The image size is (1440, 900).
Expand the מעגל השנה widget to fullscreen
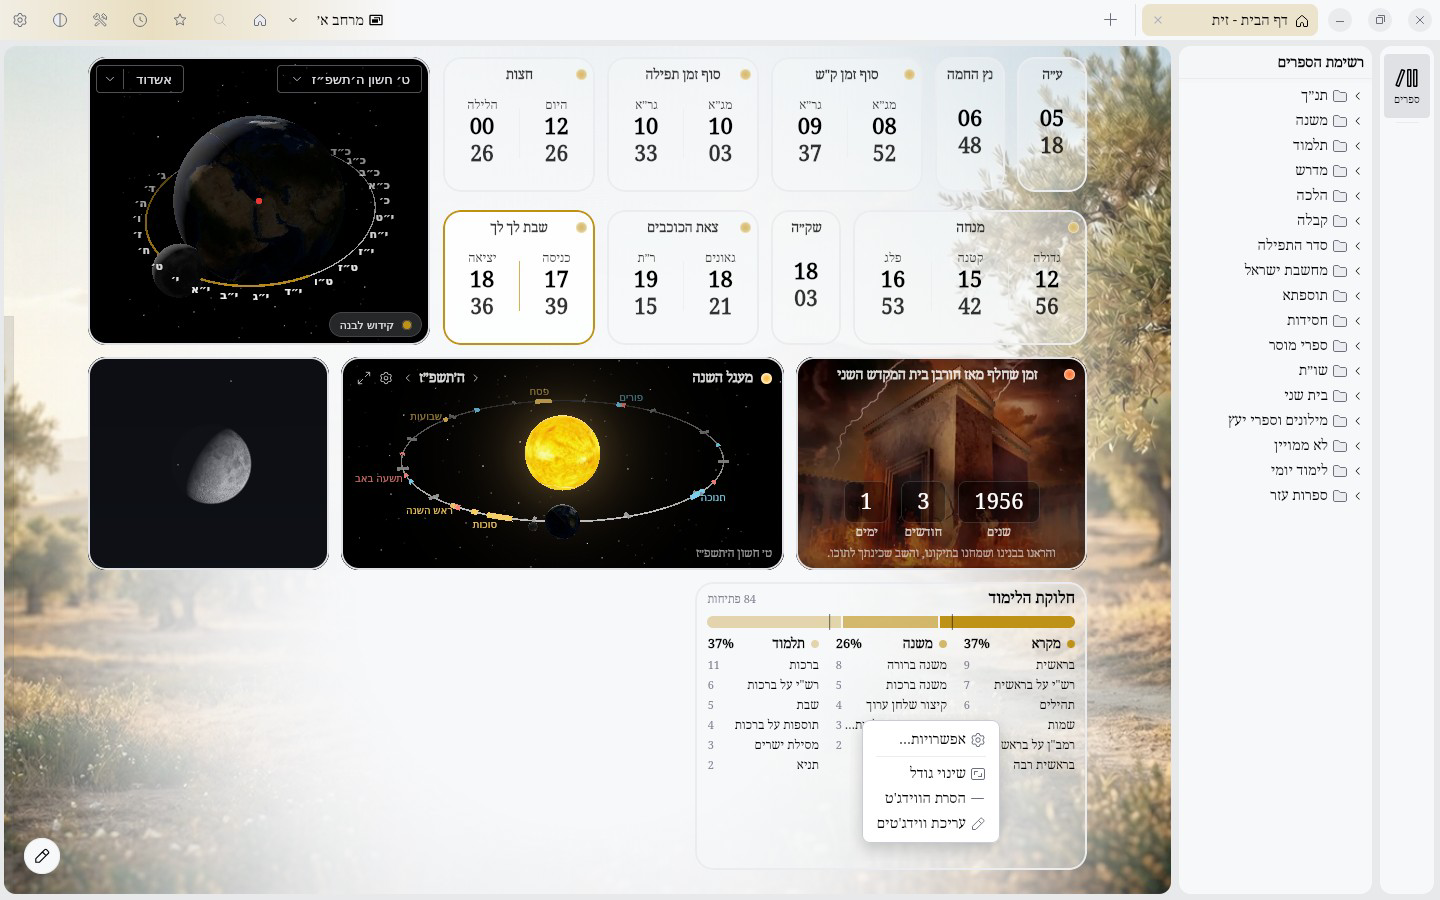(x=364, y=378)
